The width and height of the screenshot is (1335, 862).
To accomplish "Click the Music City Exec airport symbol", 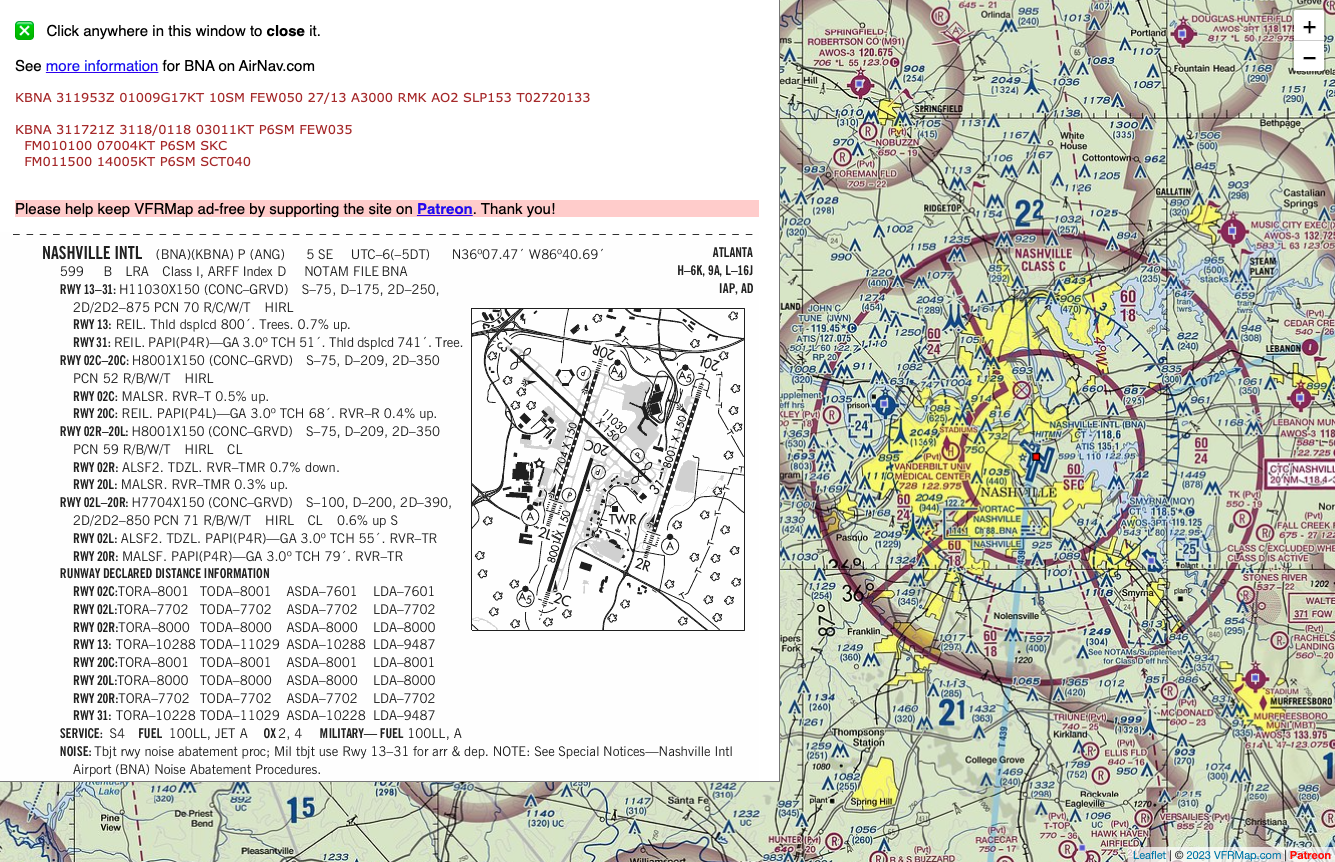I will pos(1231,232).
